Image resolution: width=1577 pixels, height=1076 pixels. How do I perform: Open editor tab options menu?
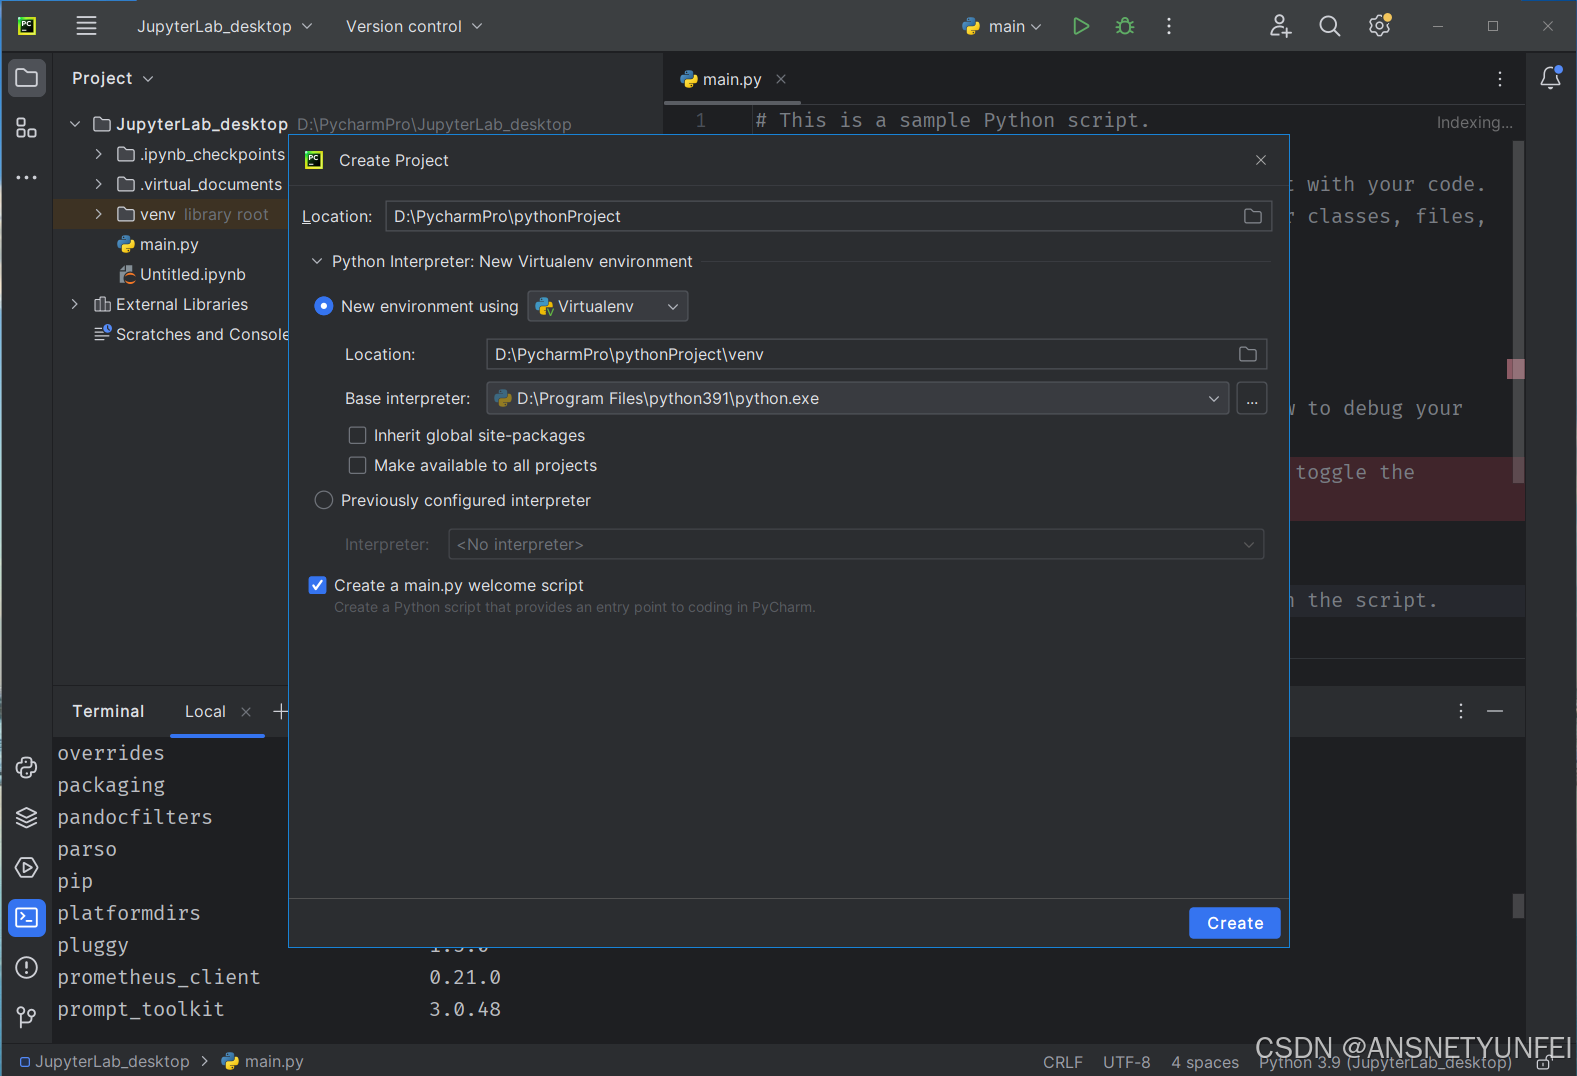coord(1500,79)
